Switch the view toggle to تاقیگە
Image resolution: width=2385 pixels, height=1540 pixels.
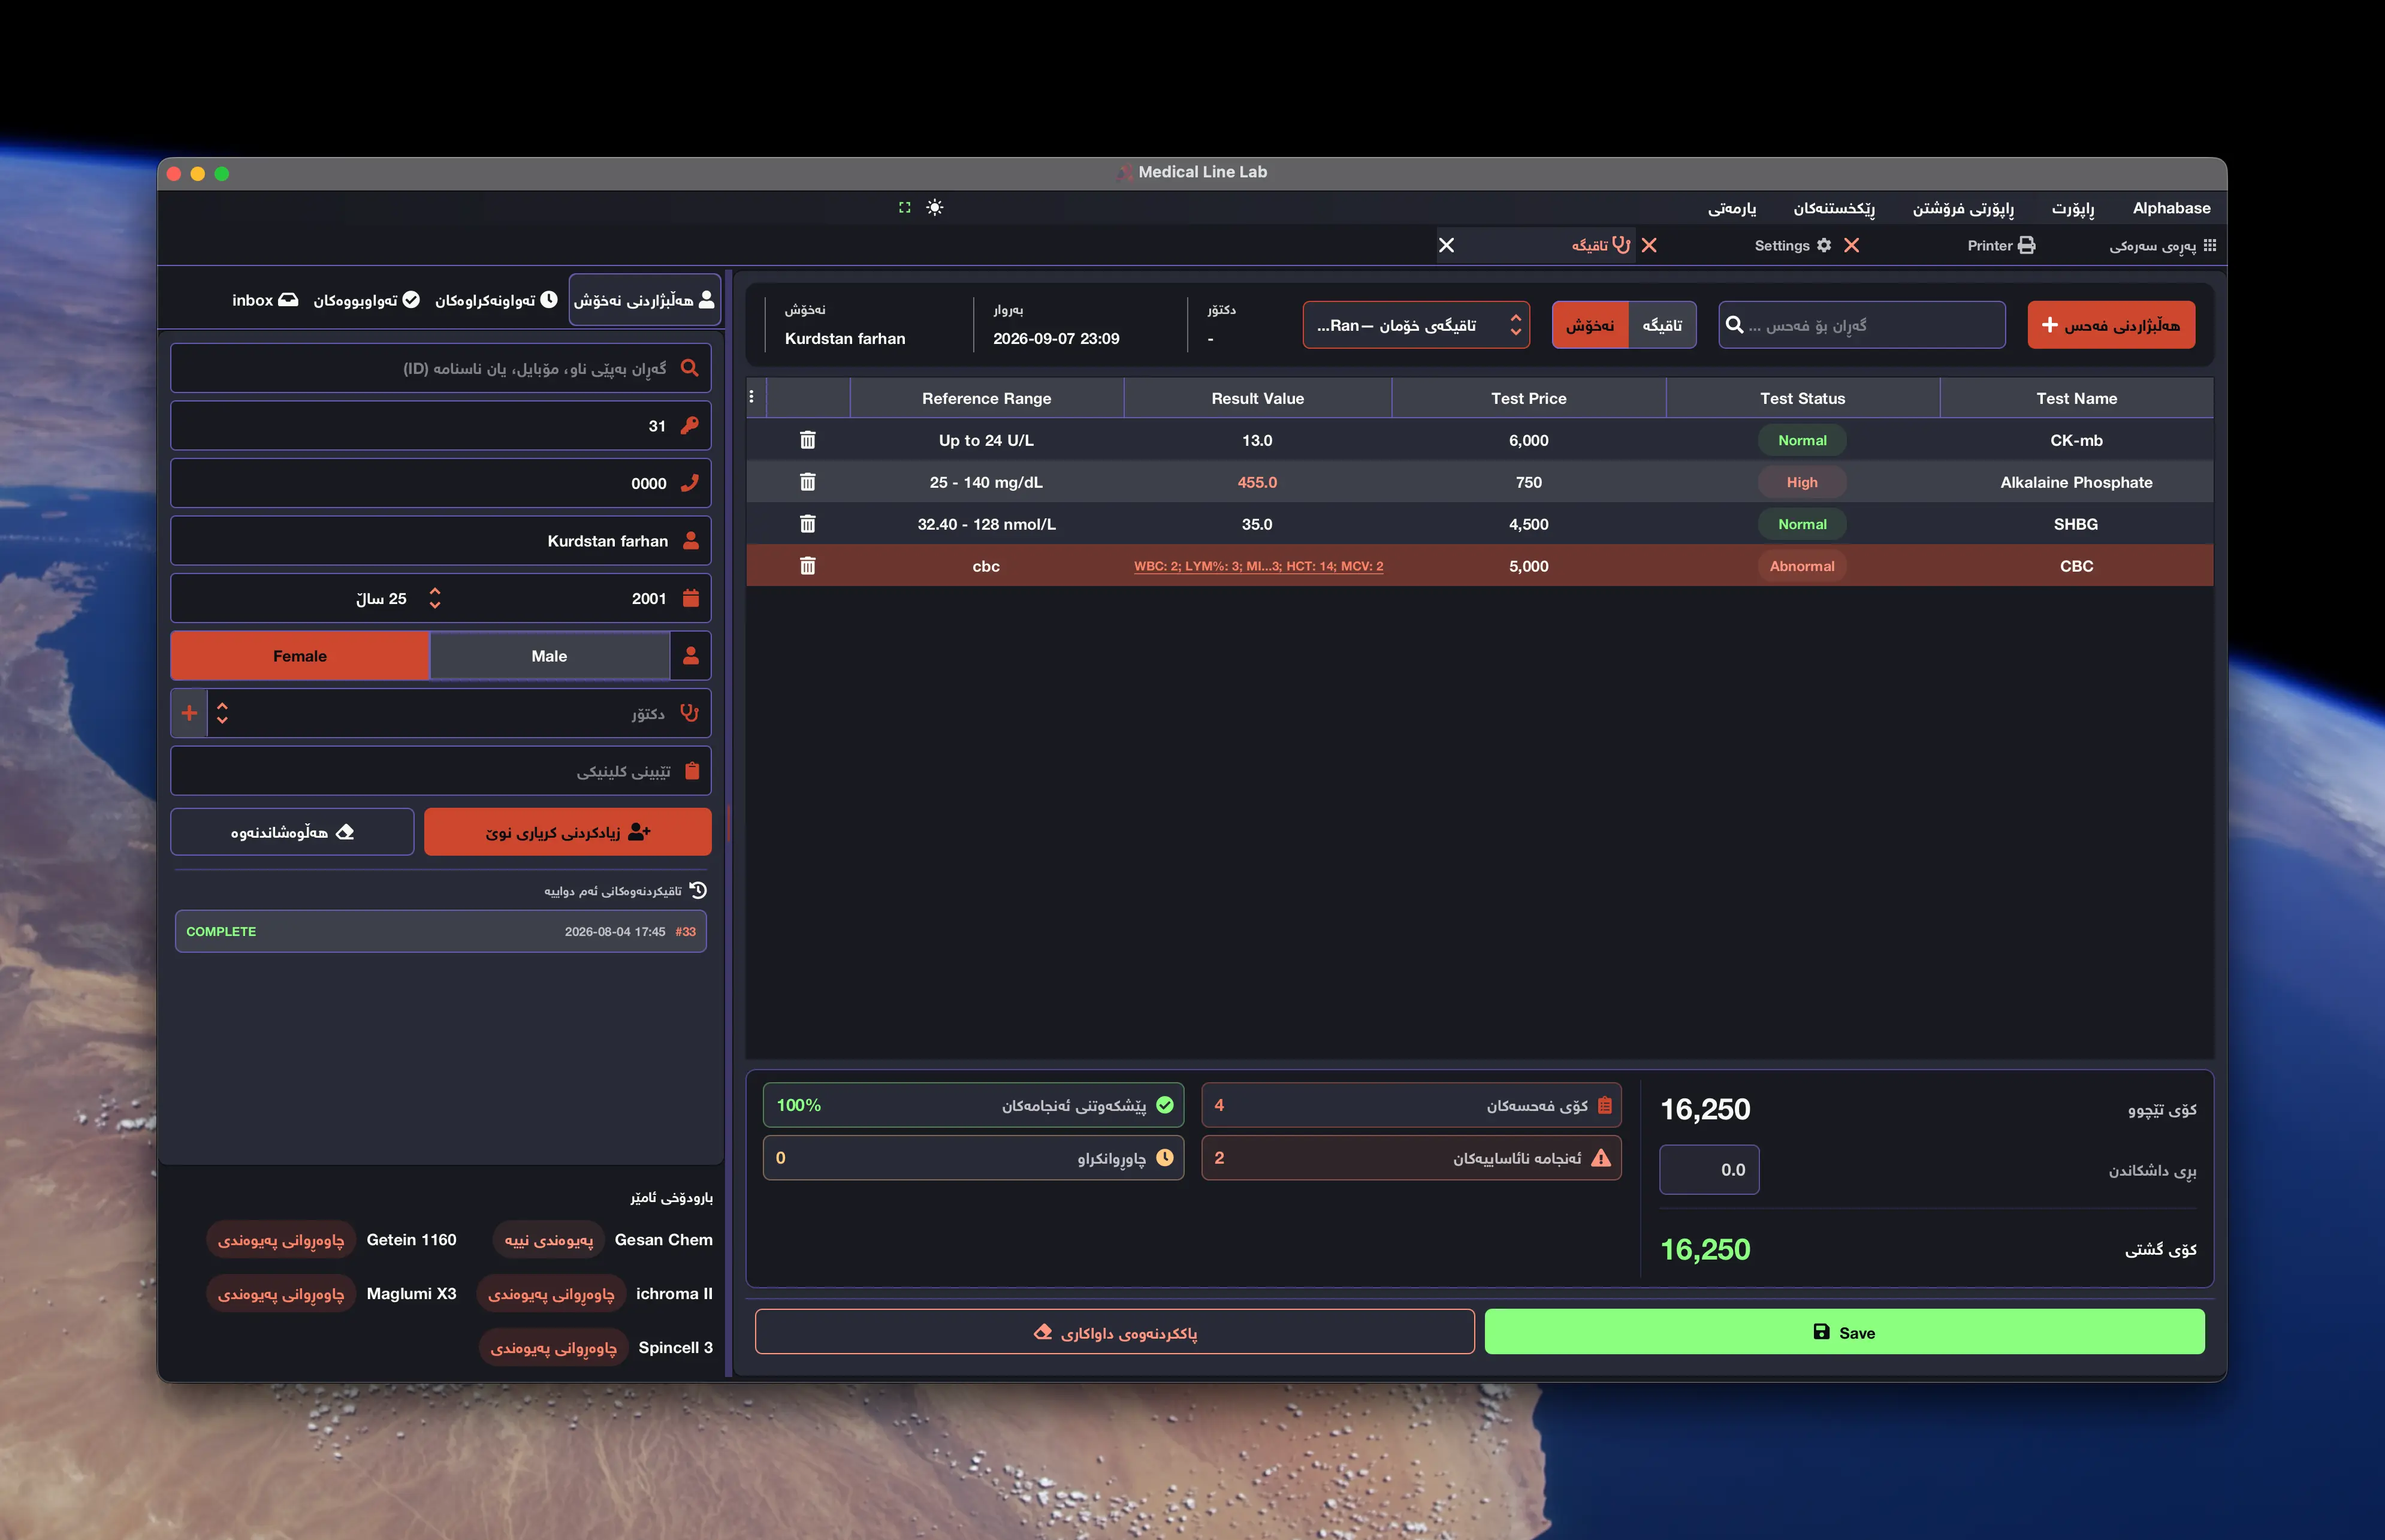coord(1662,325)
